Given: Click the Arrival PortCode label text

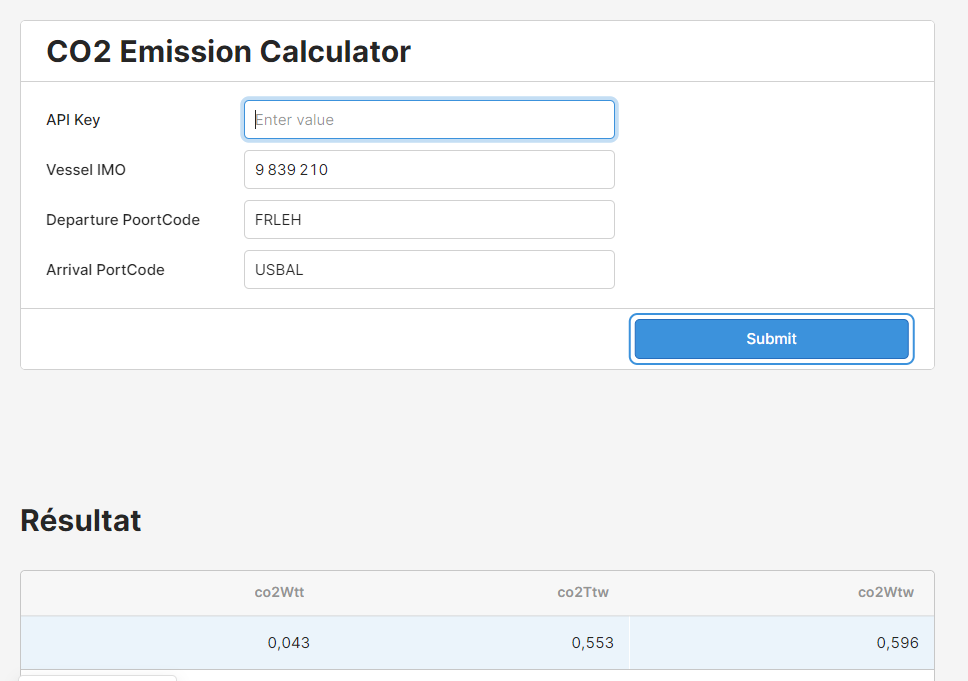Looking at the screenshot, I should [x=106, y=269].
